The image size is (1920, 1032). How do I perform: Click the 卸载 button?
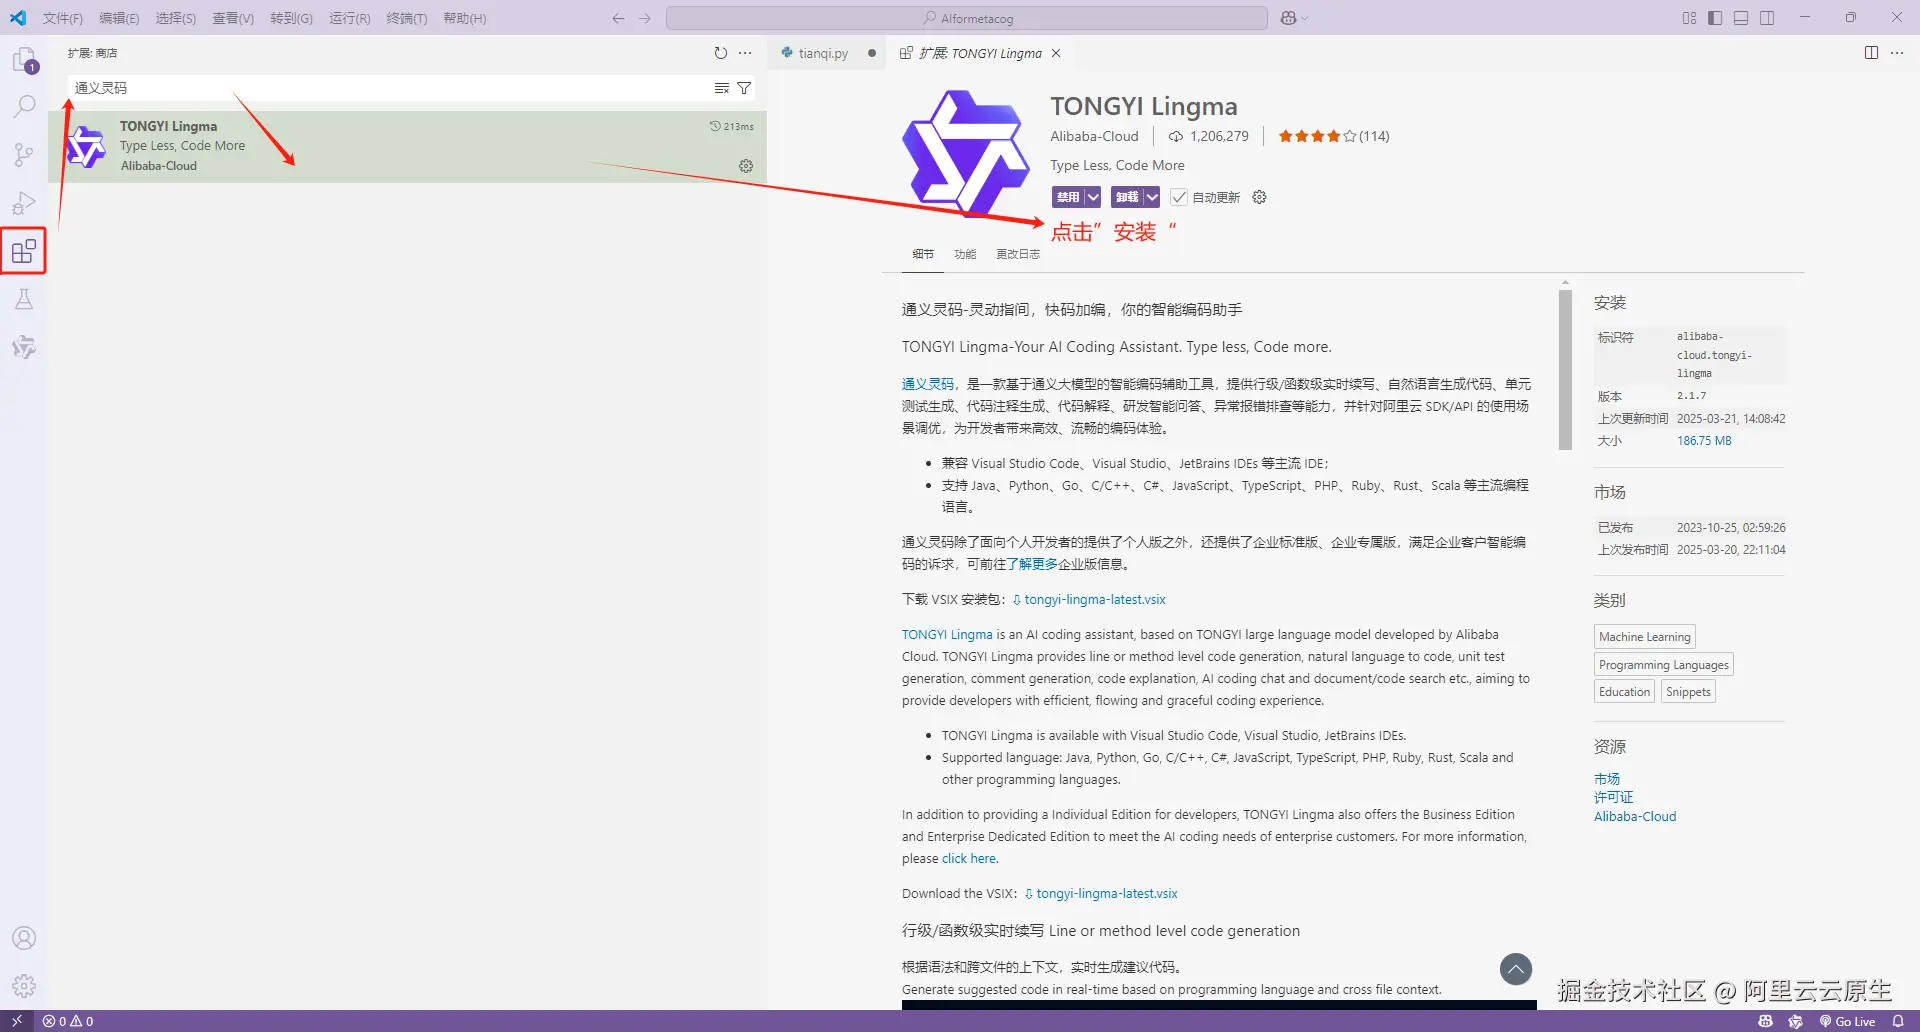(1127, 197)
